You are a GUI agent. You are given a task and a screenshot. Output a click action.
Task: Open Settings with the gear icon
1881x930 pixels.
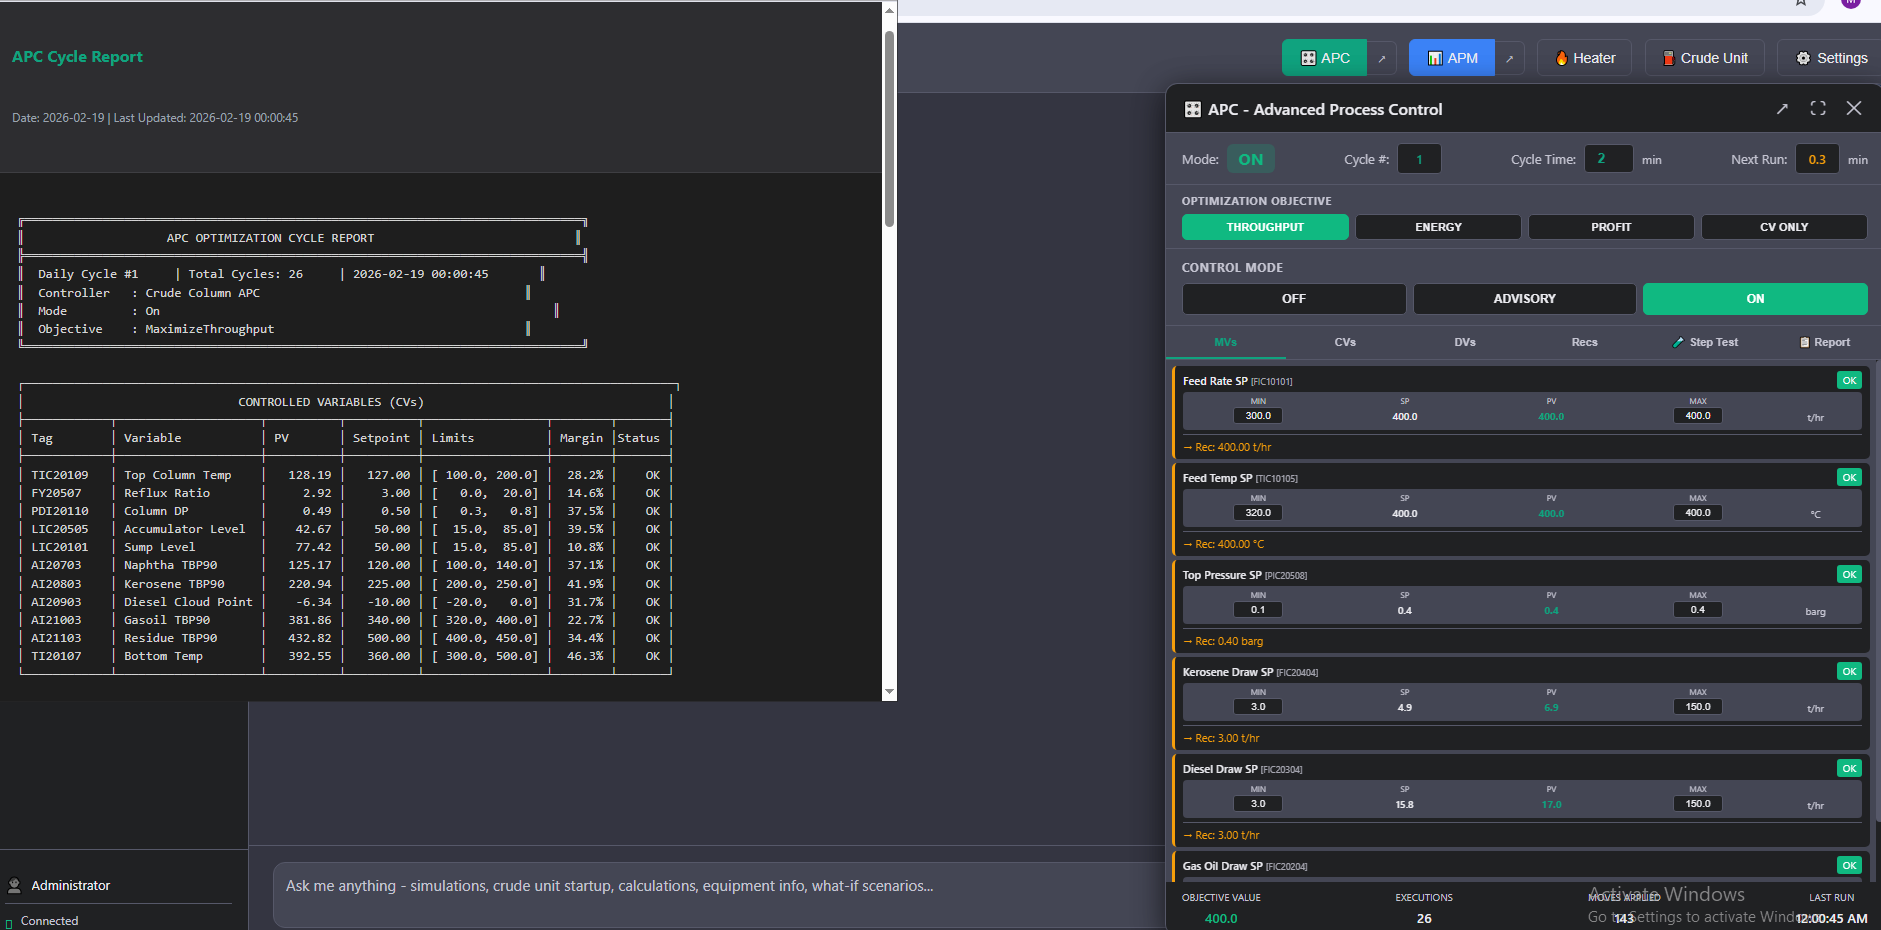click(1831, 58)
